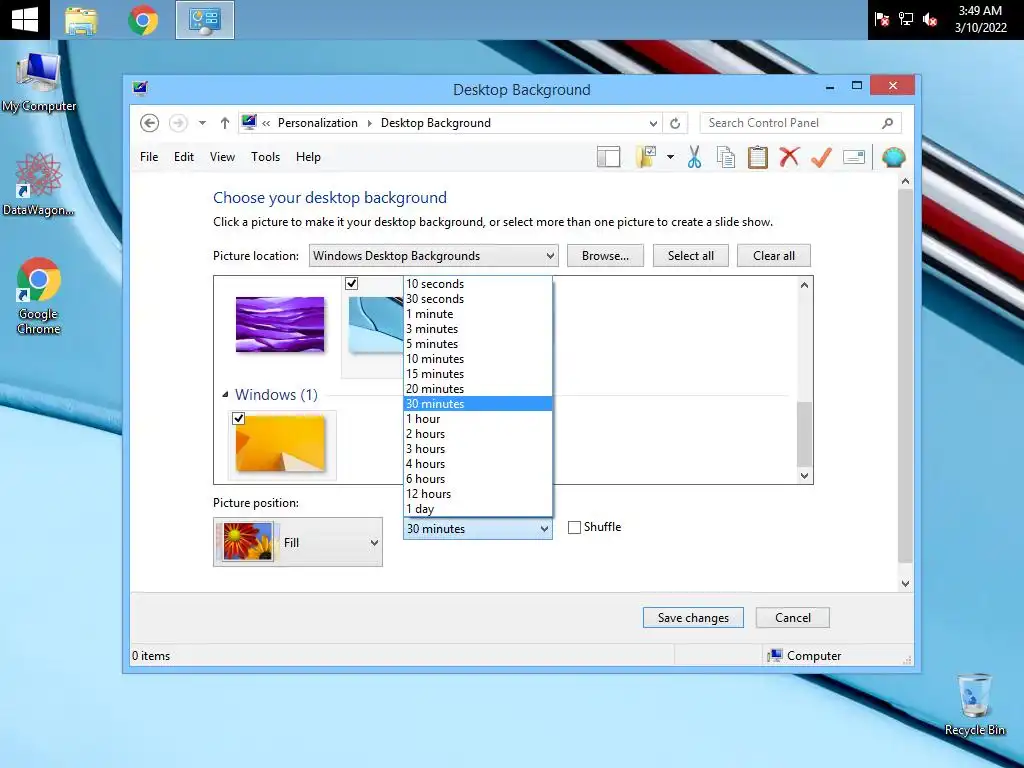
Task: Choose 1 hour from the interval list
Action: [x=478, y=419]
